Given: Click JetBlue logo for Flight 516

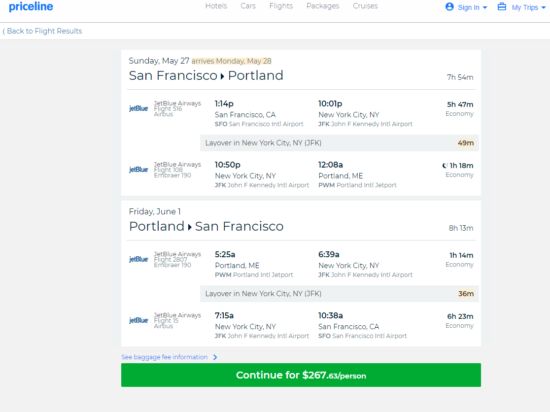Looking at the screenshot, I should 139,108.
